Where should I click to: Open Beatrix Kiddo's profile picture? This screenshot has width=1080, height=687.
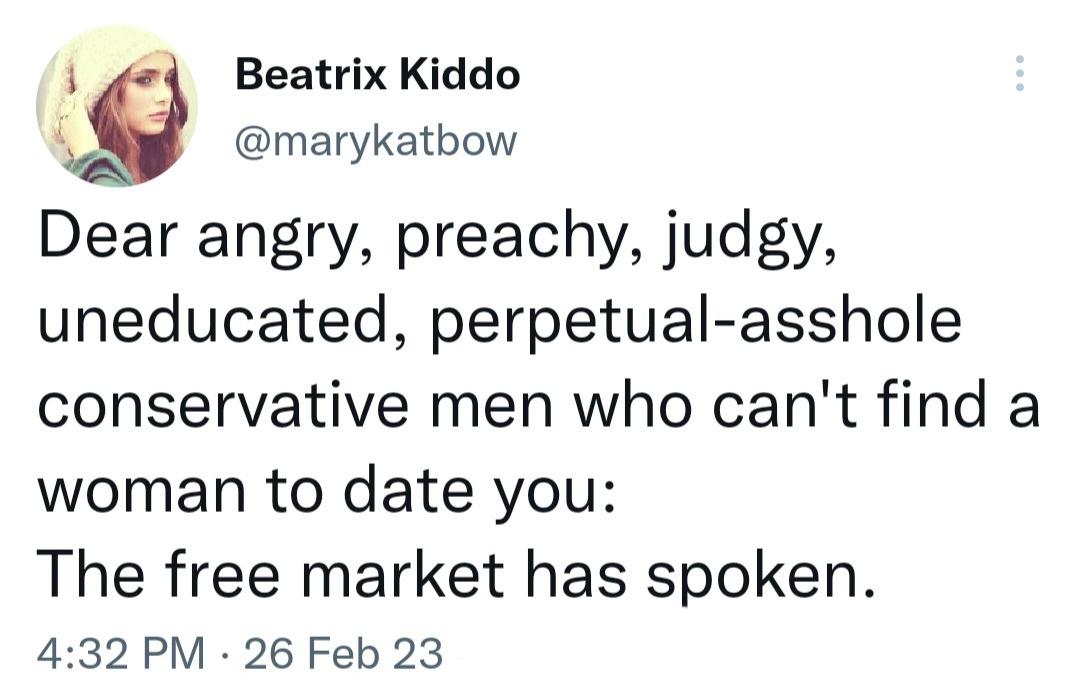(x=117, y=106)
